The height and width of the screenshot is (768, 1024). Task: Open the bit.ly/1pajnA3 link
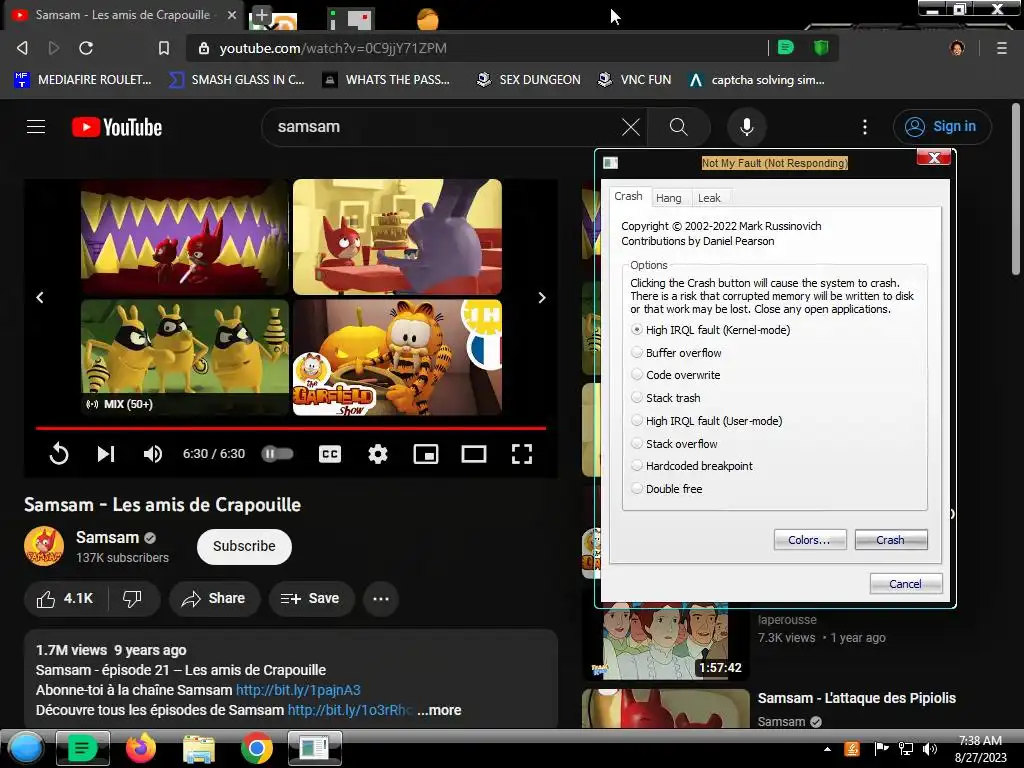[298, 690]
